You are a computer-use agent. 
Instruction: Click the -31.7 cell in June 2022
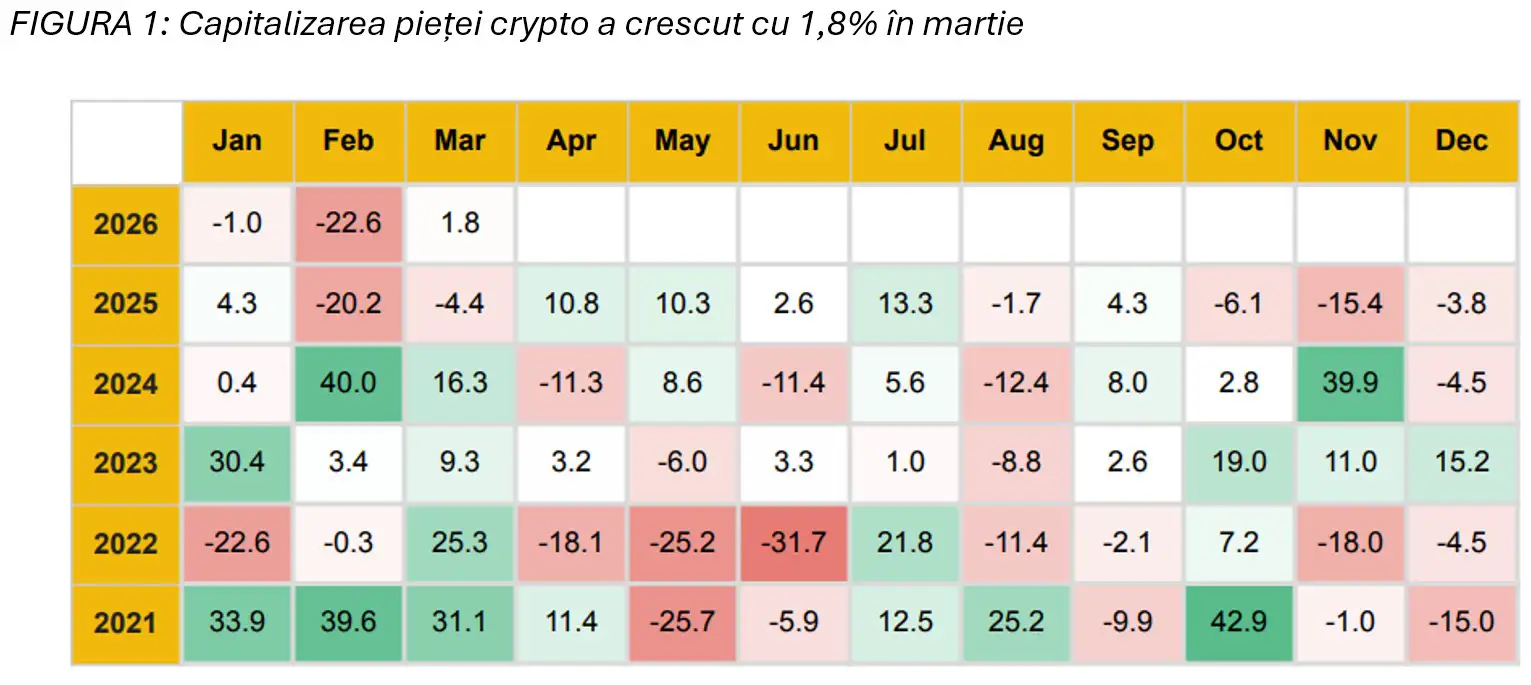tap(794, 543)
